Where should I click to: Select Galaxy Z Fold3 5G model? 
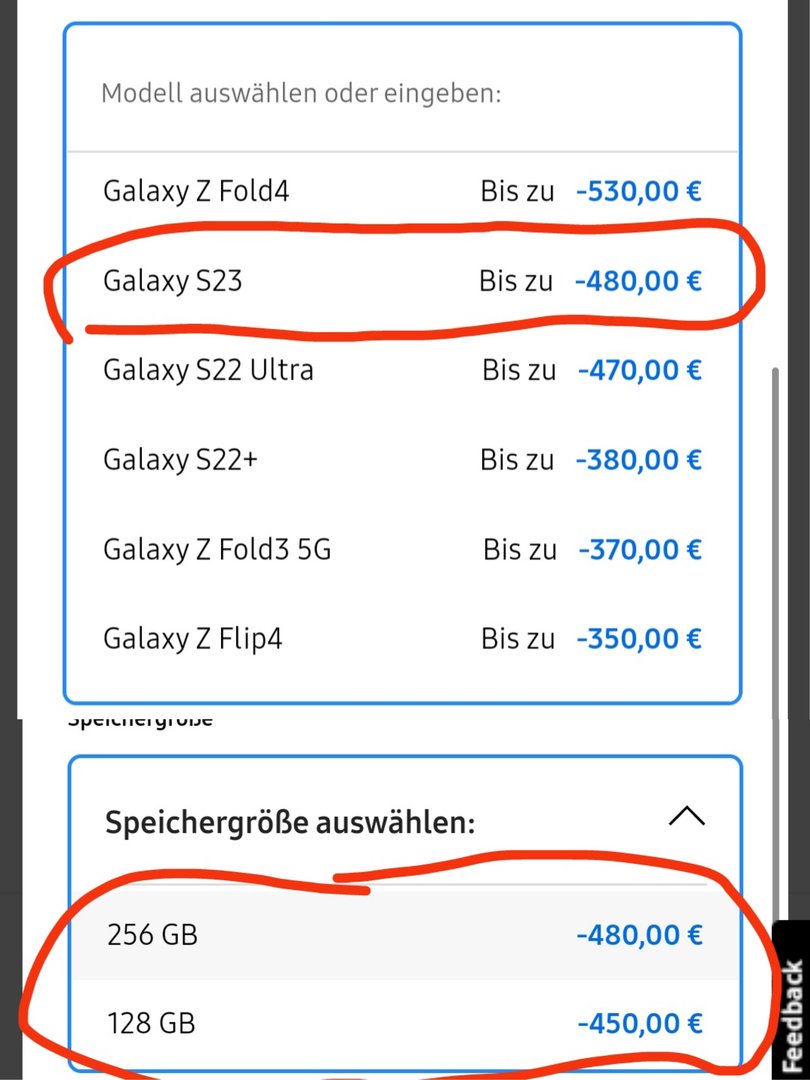coord(217,549)
